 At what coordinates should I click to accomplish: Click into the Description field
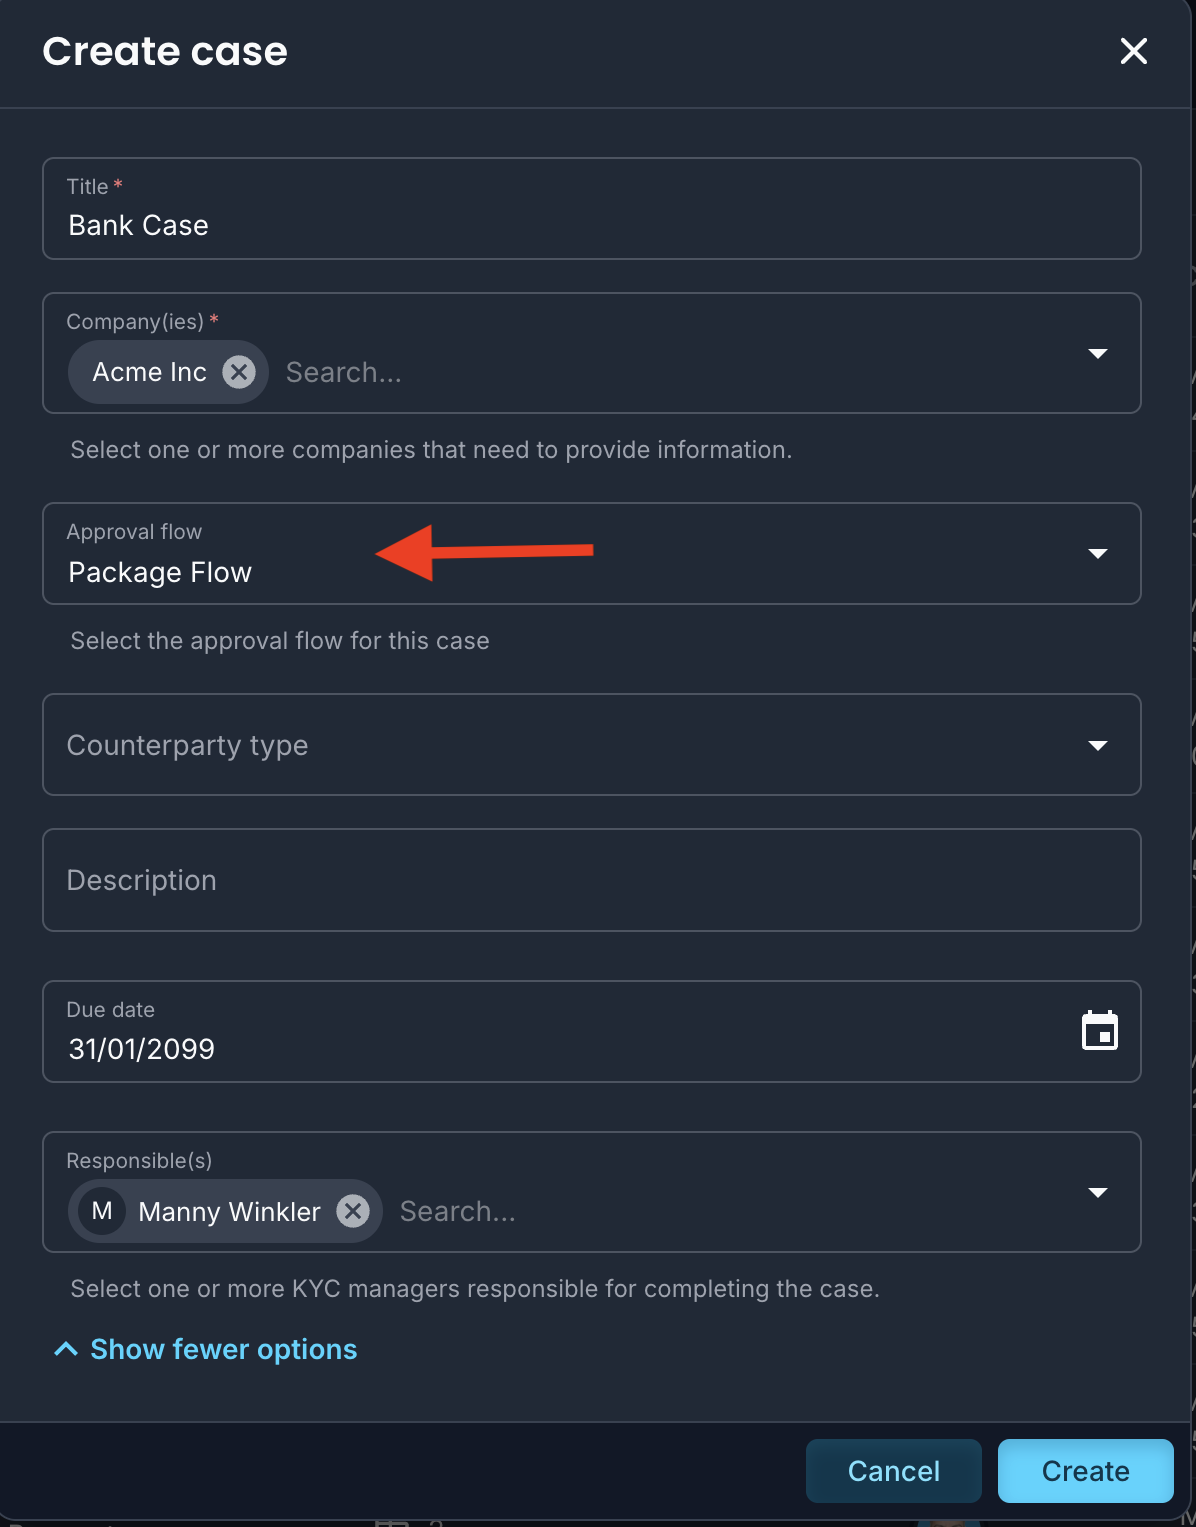pos(592,880)
